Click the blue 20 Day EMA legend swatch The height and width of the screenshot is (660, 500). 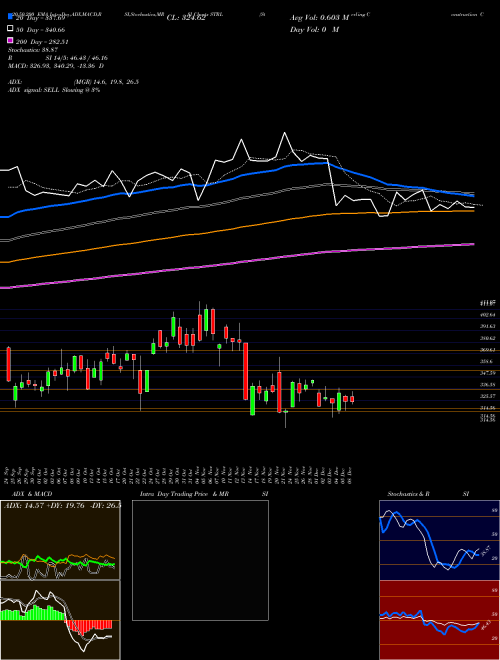click(10, 17)
